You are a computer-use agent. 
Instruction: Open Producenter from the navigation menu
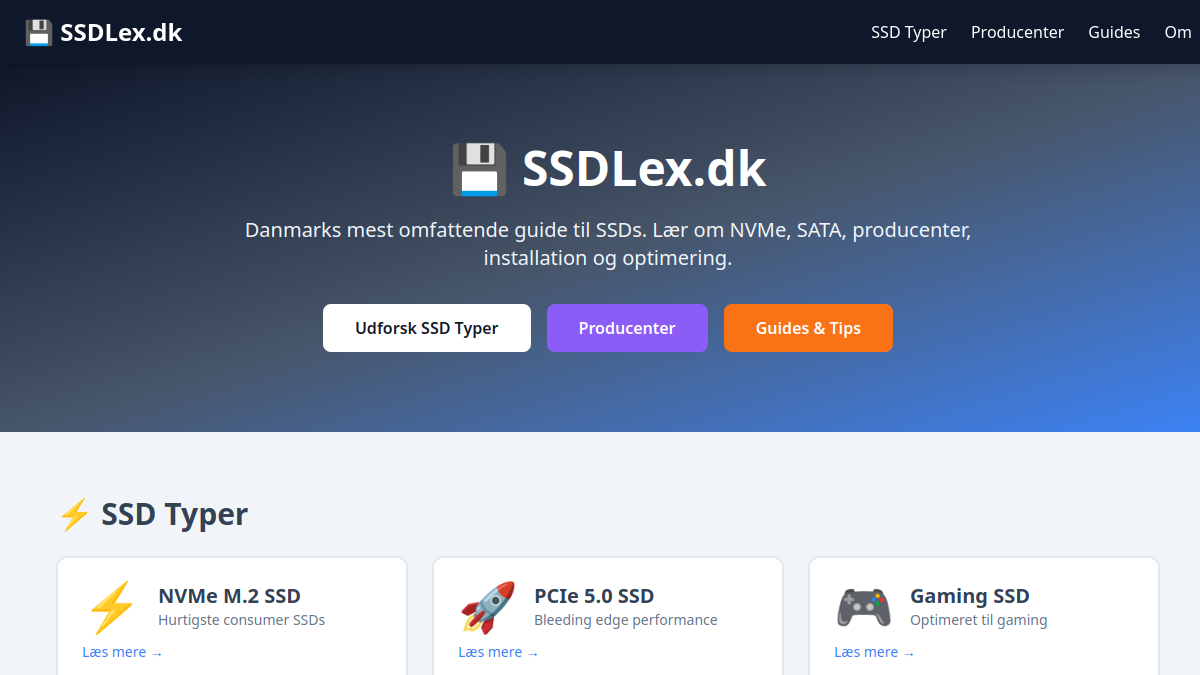pyautogui.click(x=1017, y=32)
